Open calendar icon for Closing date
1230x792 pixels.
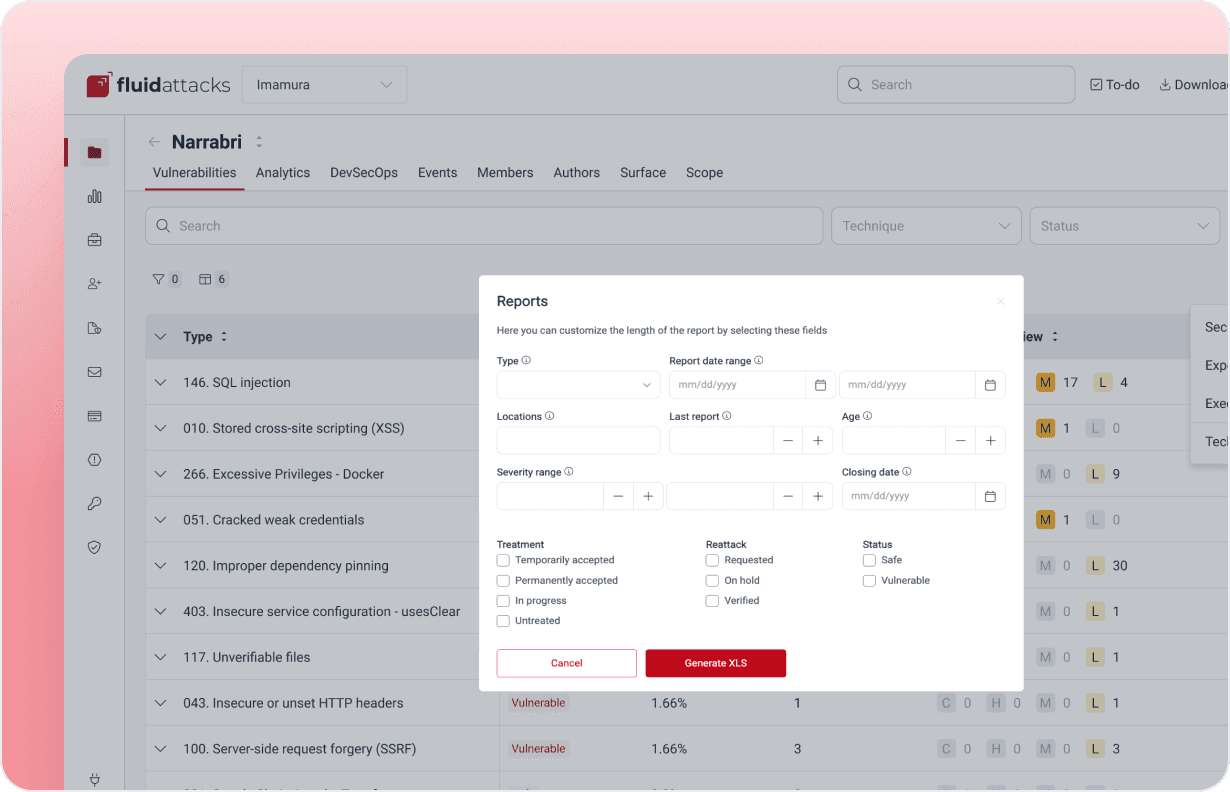990,496
